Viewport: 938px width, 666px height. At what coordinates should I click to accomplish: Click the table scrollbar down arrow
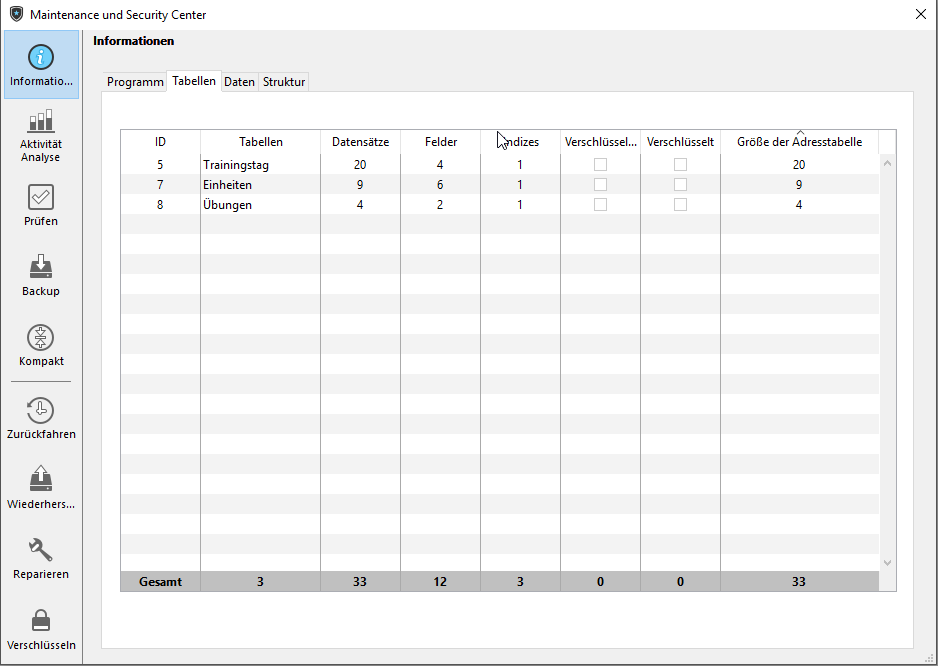(887, 563)
